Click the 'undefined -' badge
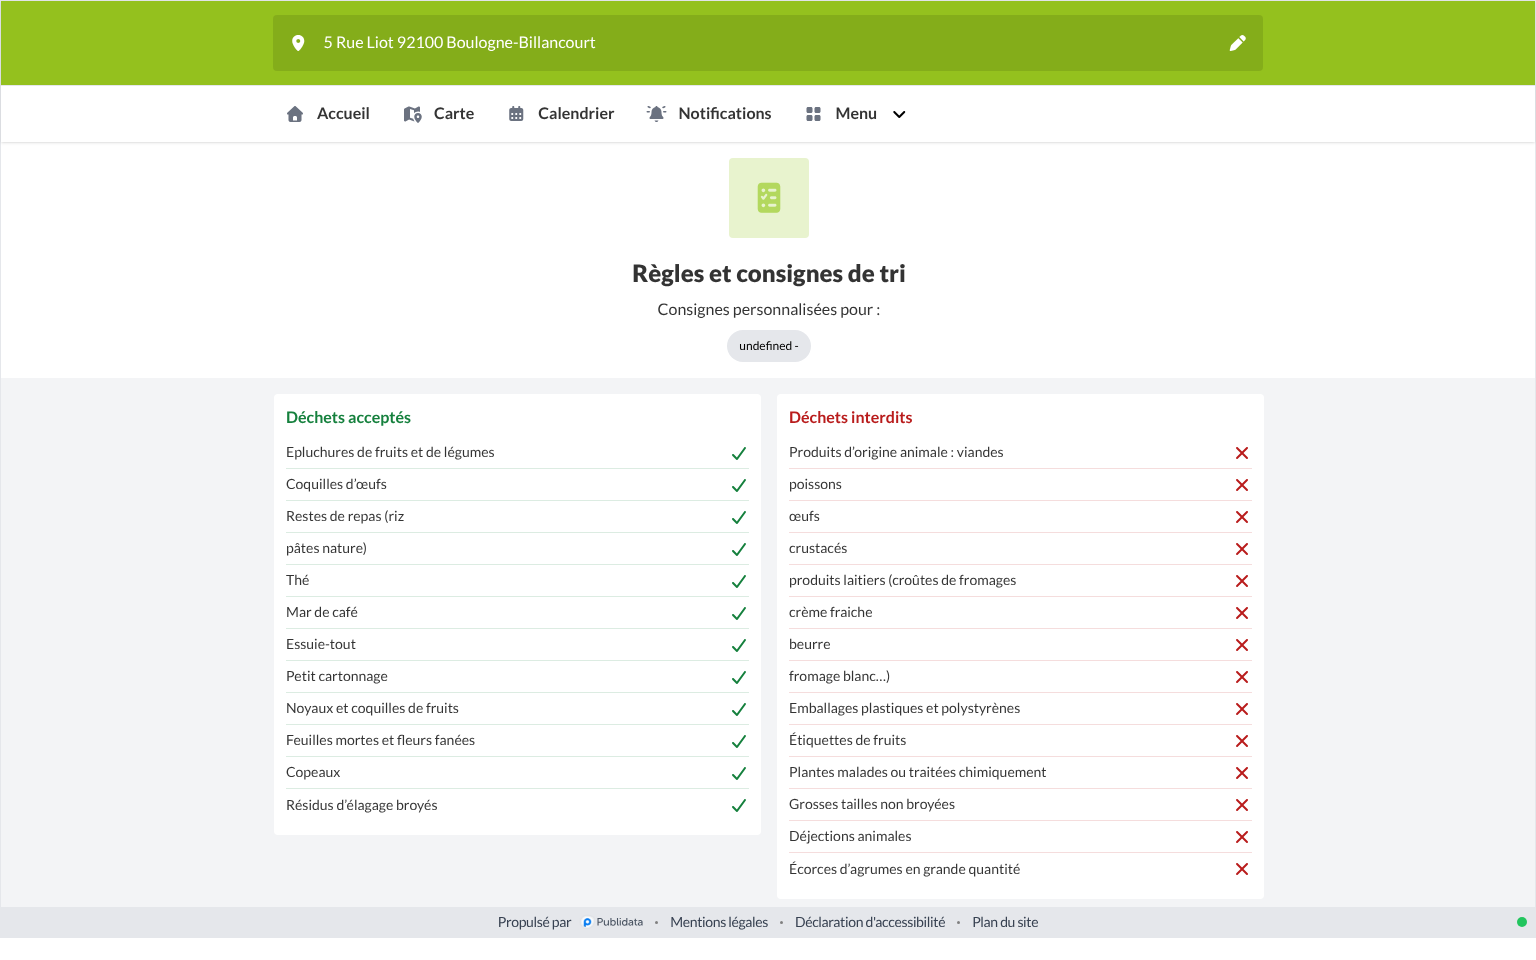1536x960 pixels. point(769,346)
